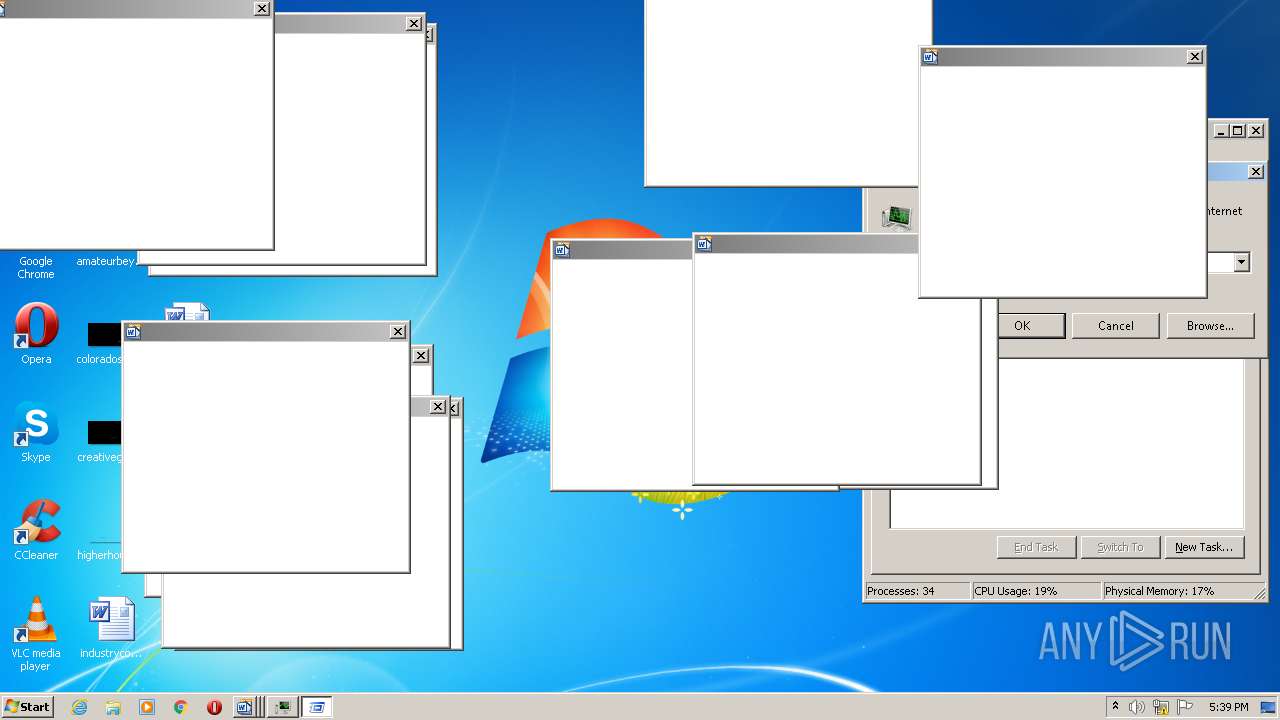Open the Opera desktop shortcut

coord(36,334)
